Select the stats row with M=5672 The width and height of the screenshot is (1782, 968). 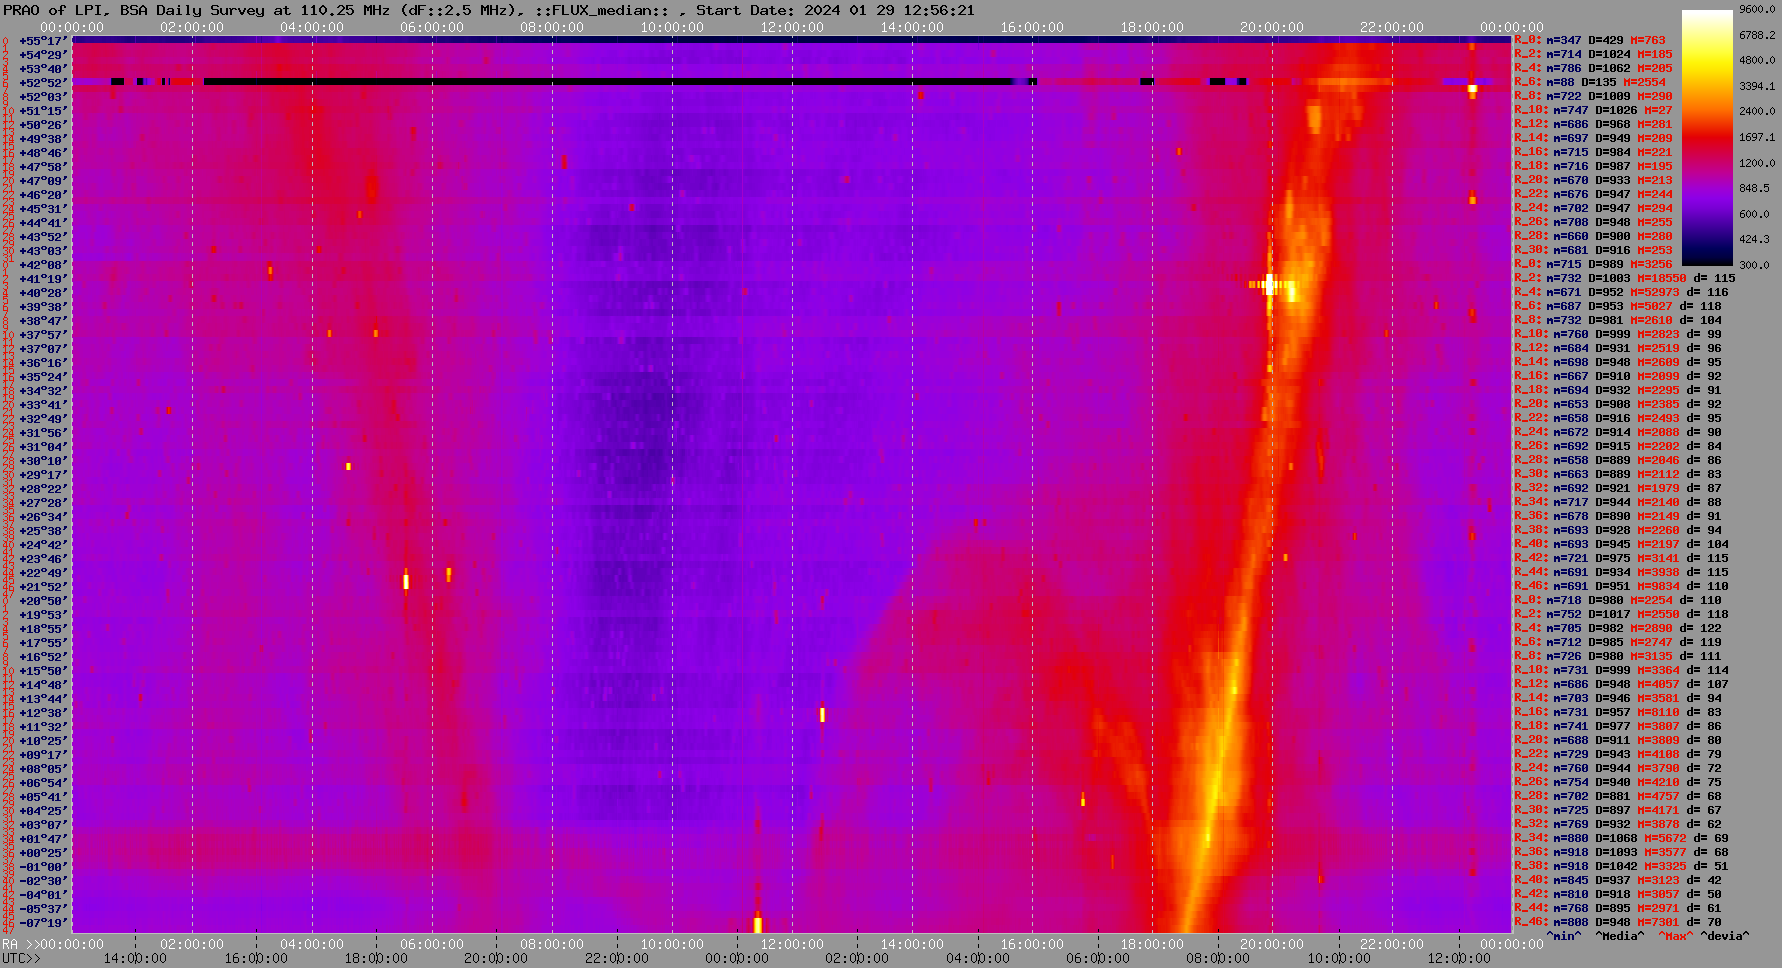click(1622, 838)
